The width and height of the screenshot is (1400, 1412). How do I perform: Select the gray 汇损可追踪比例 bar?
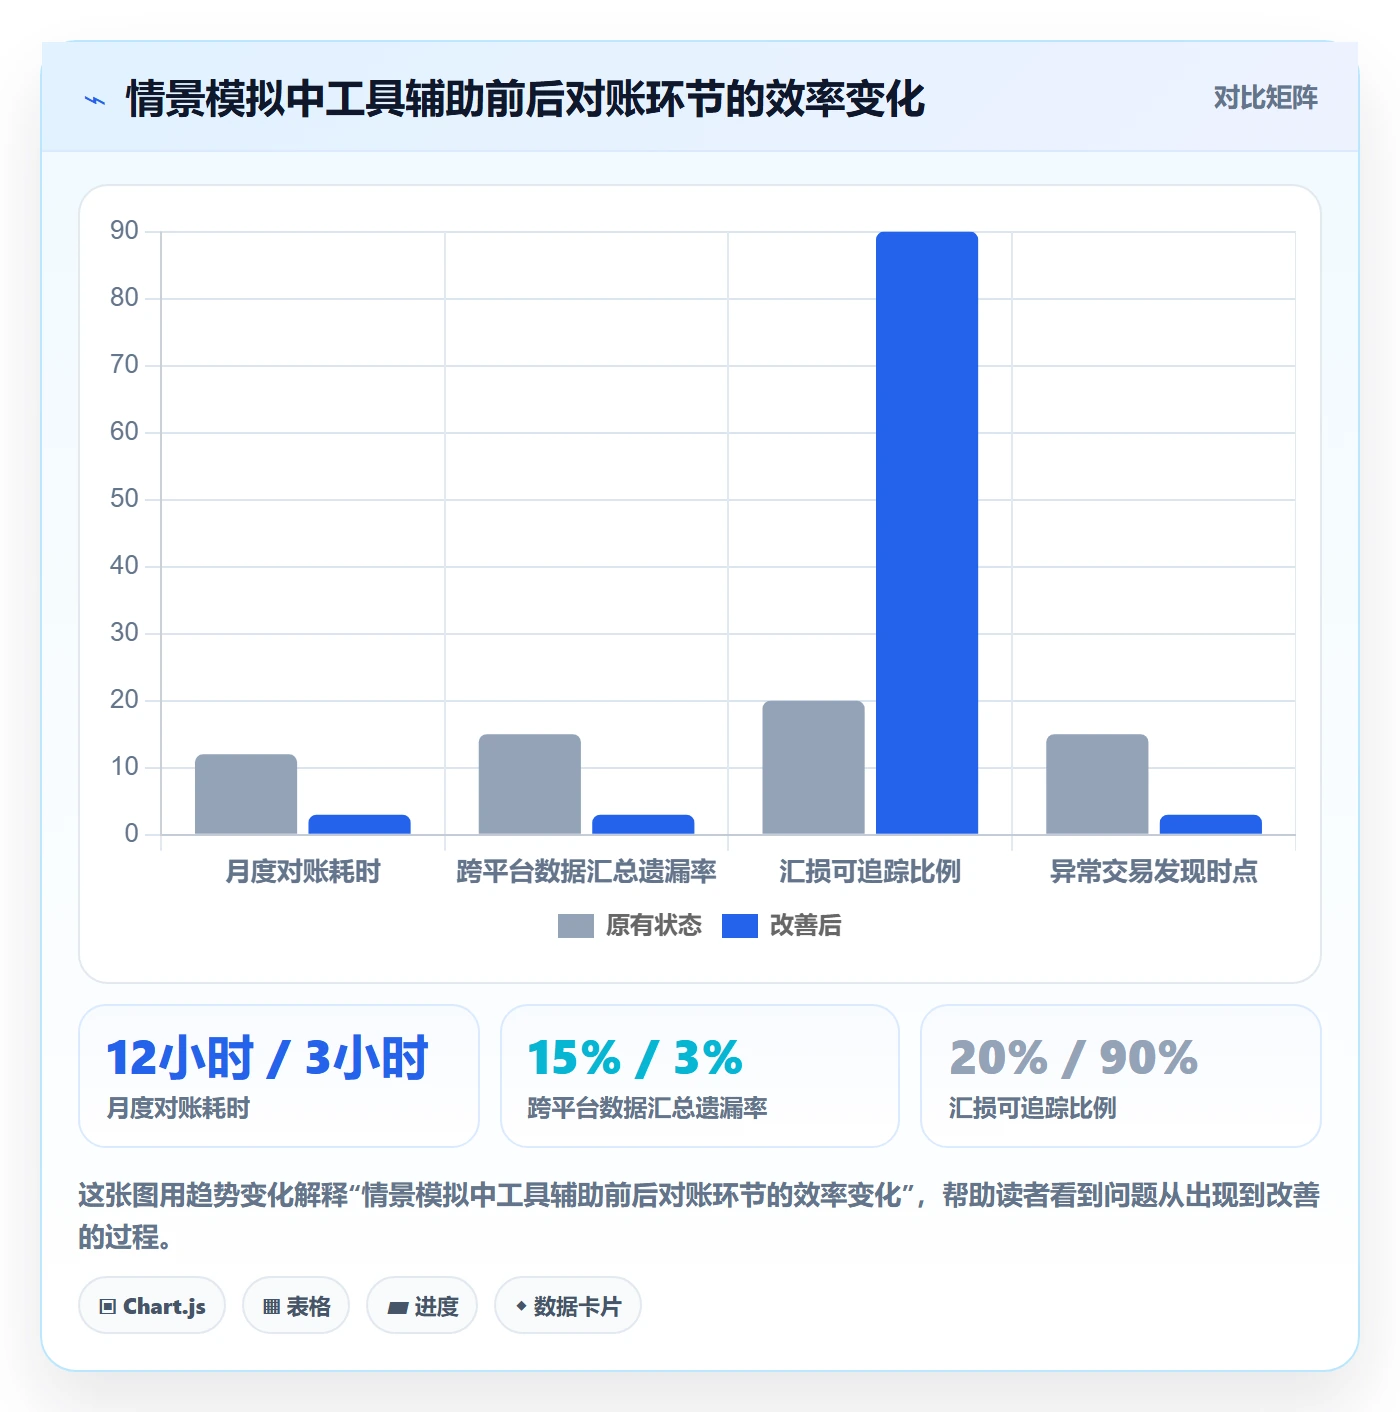coord(814,767)
